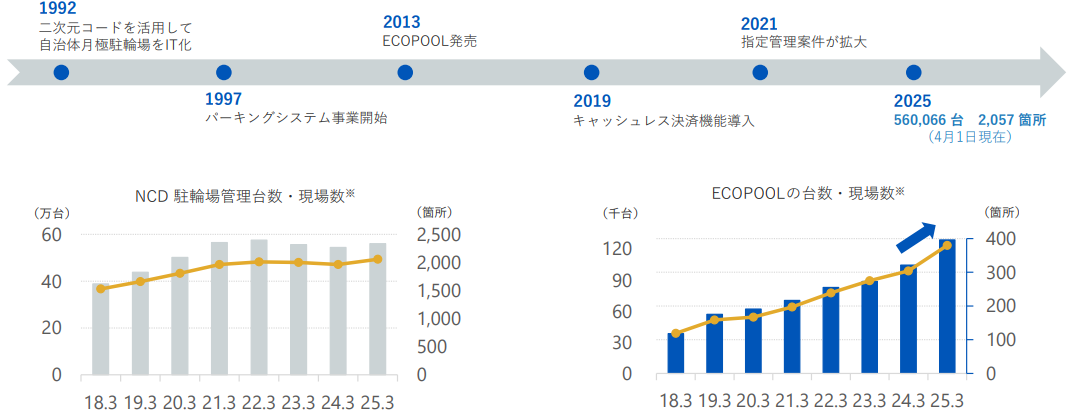Click the 1997 year label
The height and width of the screenshot is (418, 1070).
tap(223, 101)
